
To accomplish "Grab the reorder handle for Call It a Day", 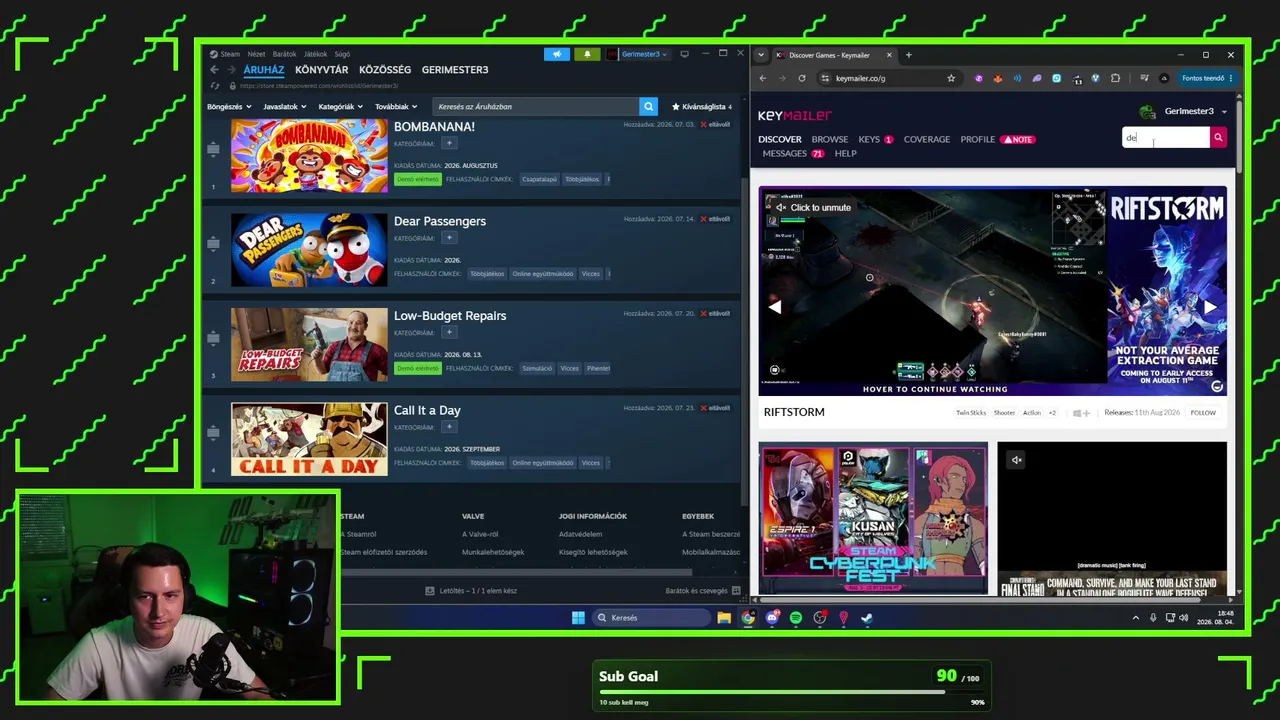I will (x=213, y=432).
